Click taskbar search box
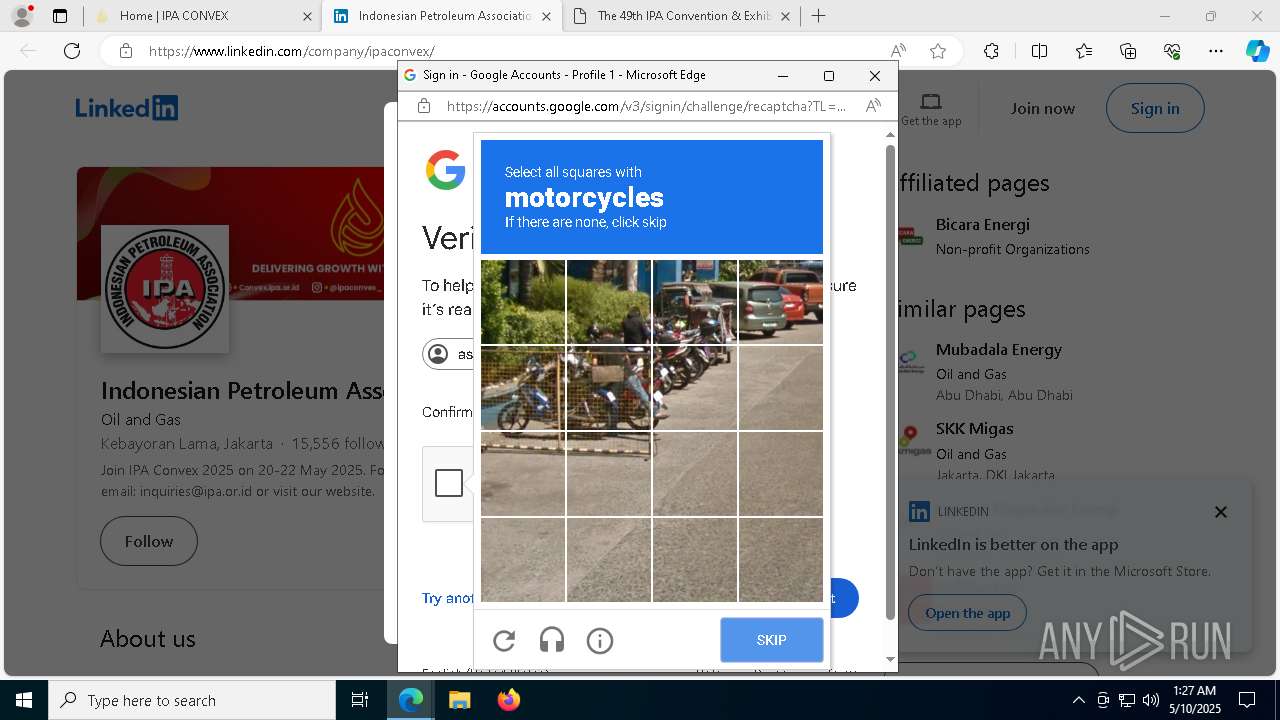1280x720 pixels. pos(192,700)
